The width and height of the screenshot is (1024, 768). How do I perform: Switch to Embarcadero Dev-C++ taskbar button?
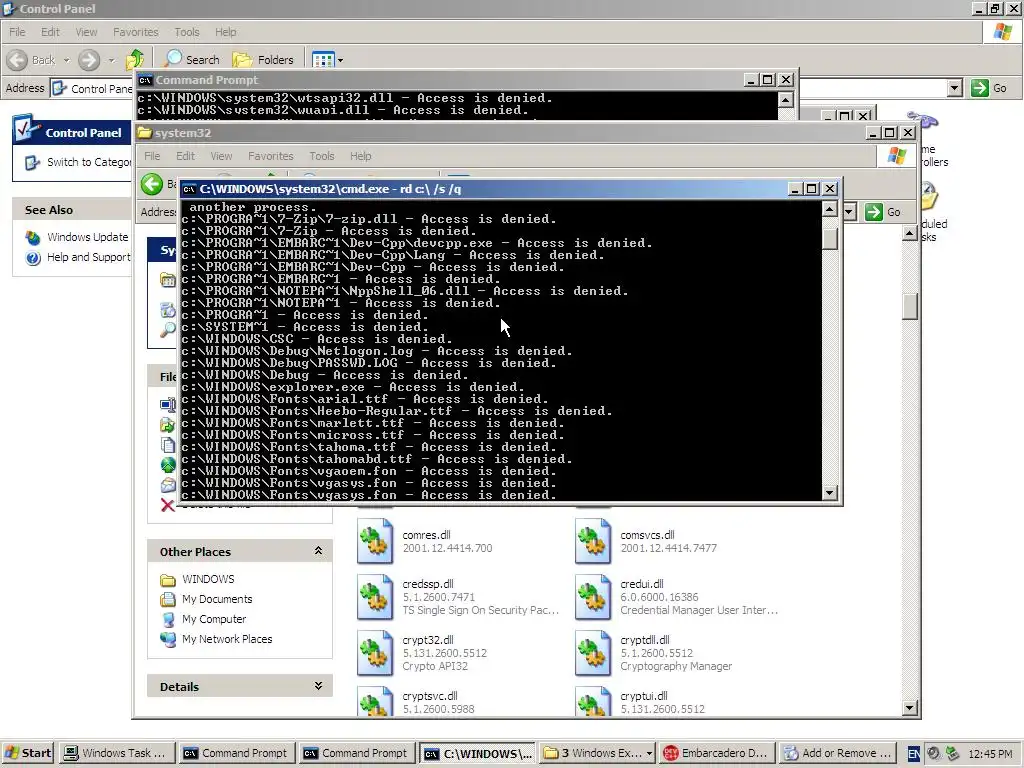coord(717,753)
